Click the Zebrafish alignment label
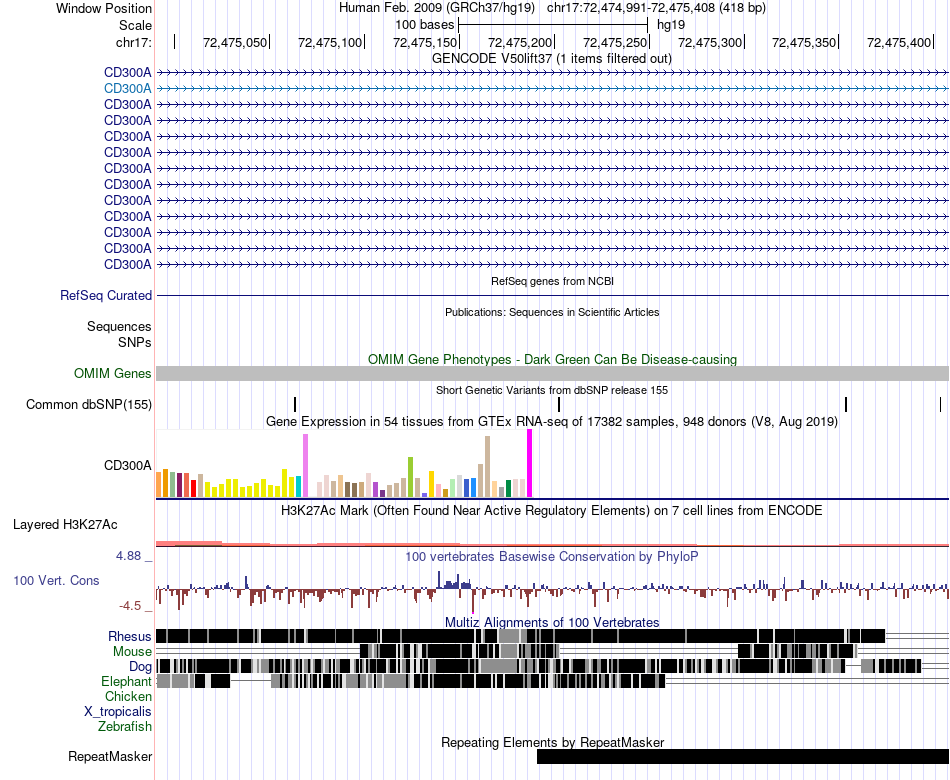This screenshot has width=950, height=780. point(125,726)
